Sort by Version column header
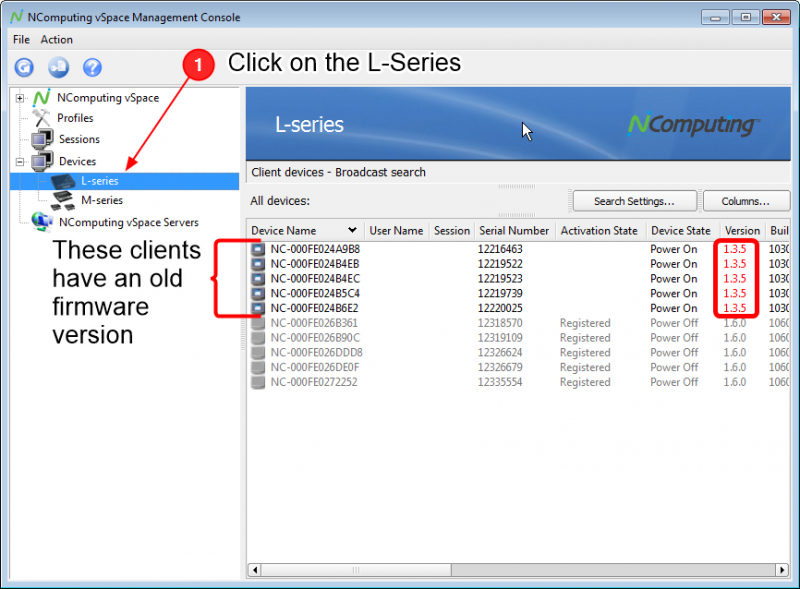Screen dimensions: 800x589 click(x=742, y=231)
